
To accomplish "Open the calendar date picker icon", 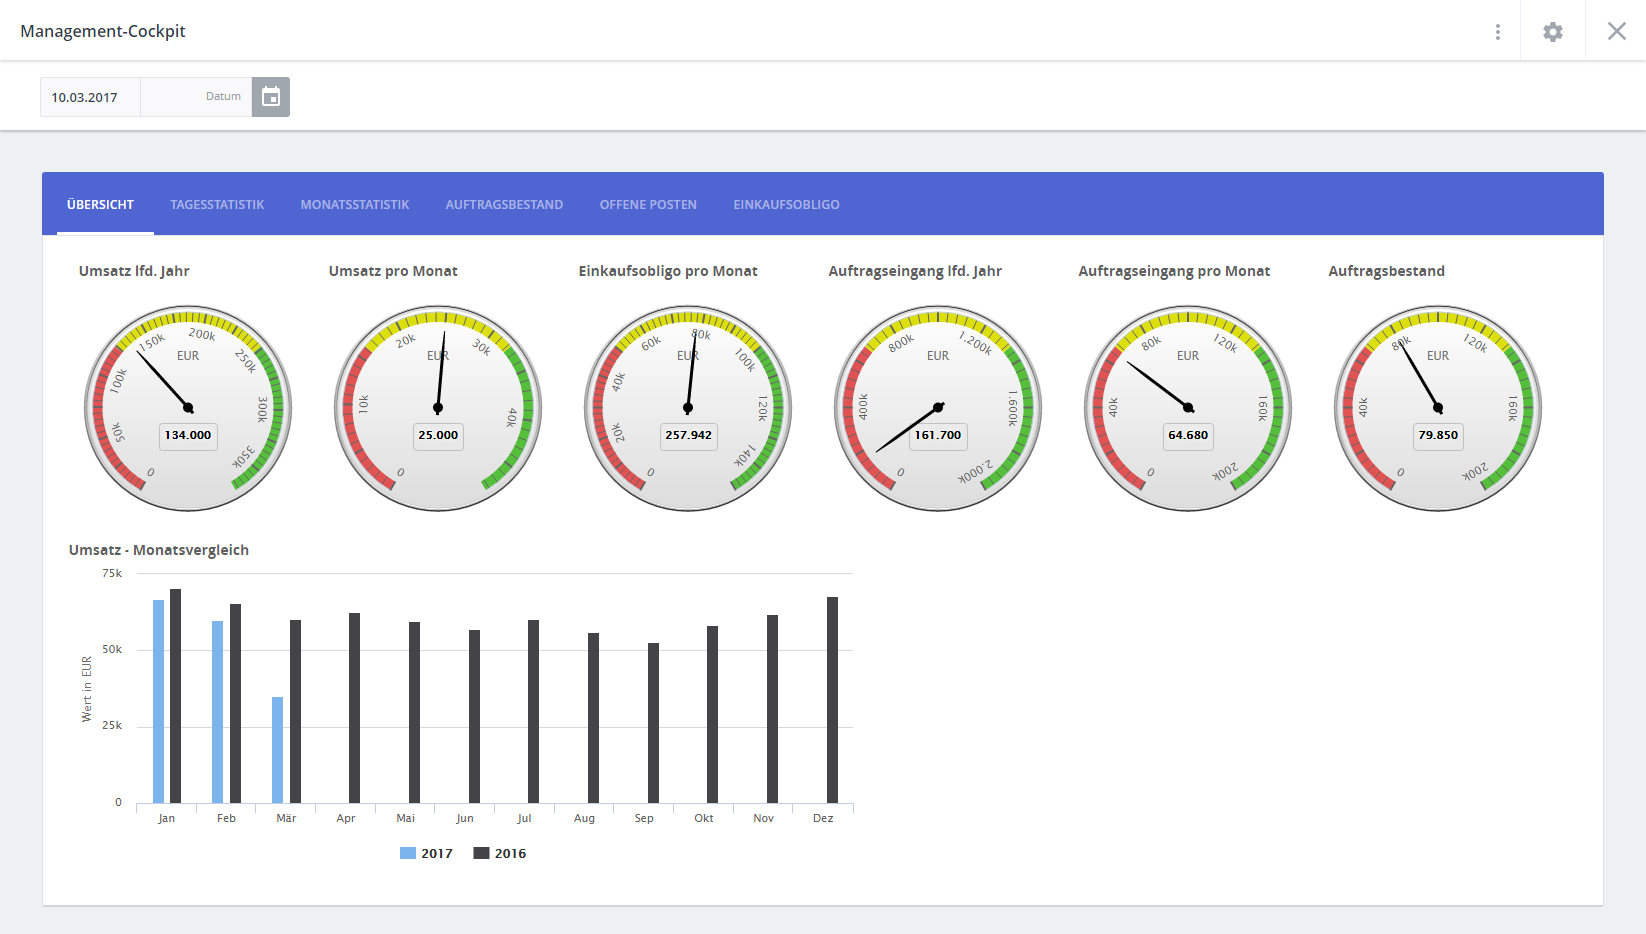I will (x=270, y=97).
